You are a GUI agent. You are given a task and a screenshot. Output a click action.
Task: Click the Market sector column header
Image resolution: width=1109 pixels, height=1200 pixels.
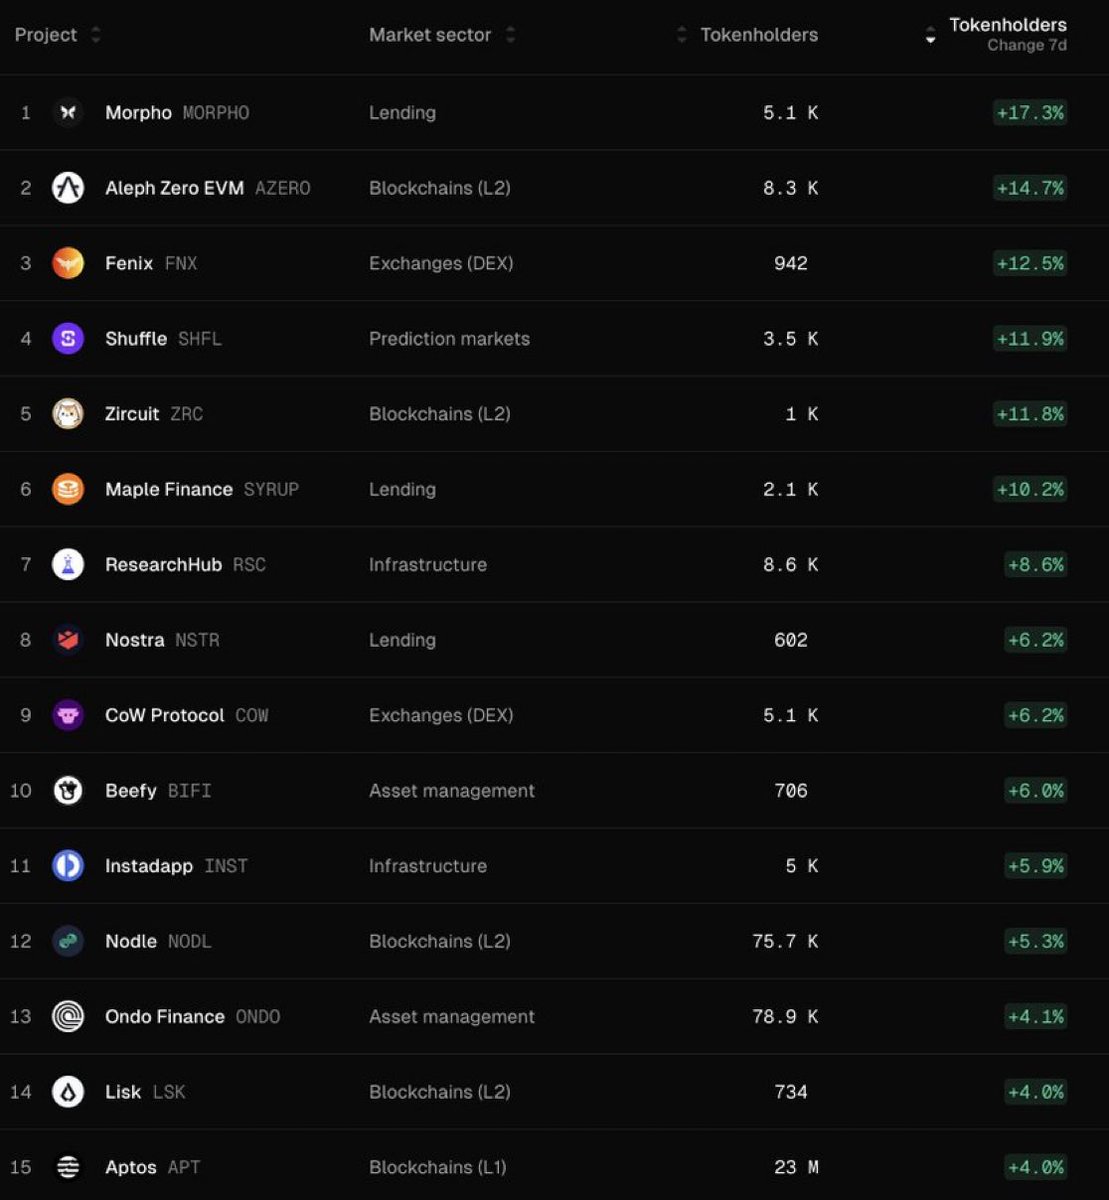430,35
